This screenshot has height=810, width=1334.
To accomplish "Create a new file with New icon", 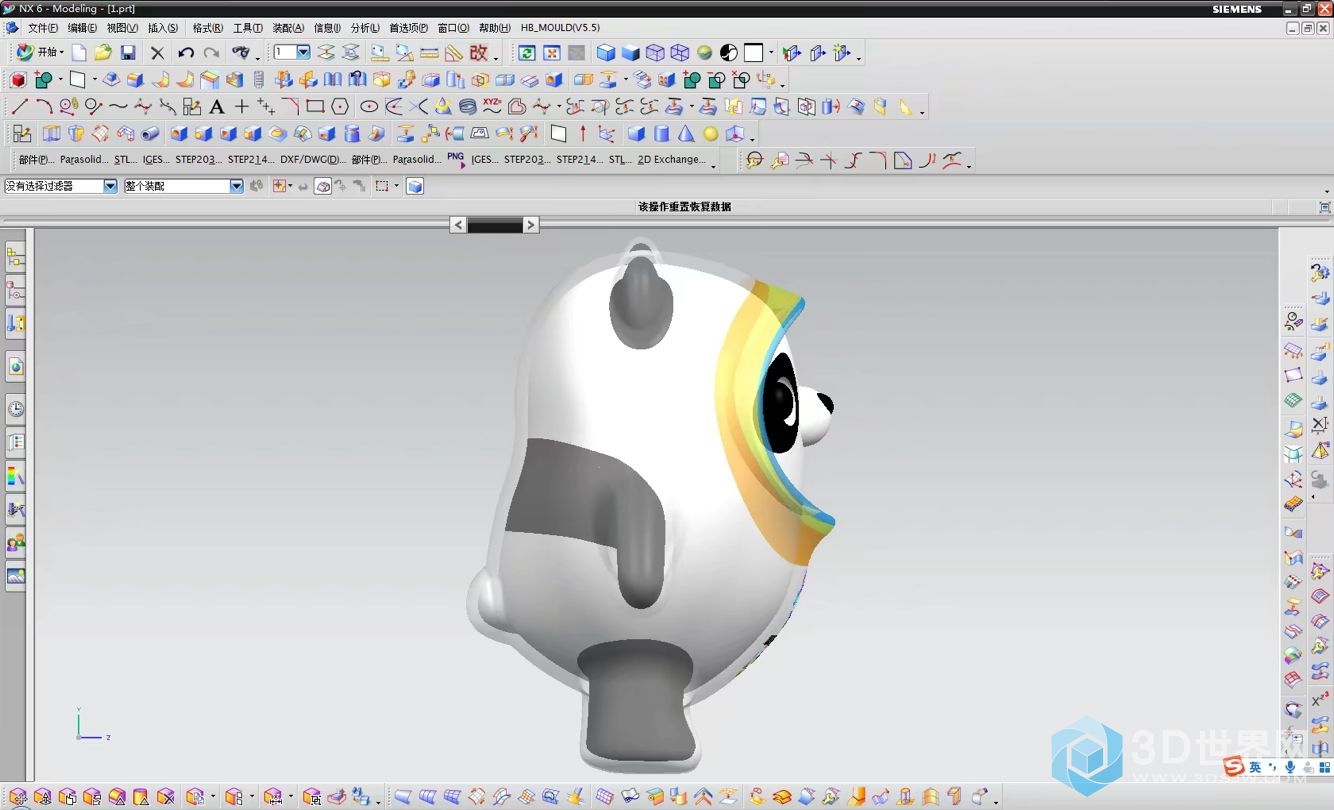I will 79,53.
